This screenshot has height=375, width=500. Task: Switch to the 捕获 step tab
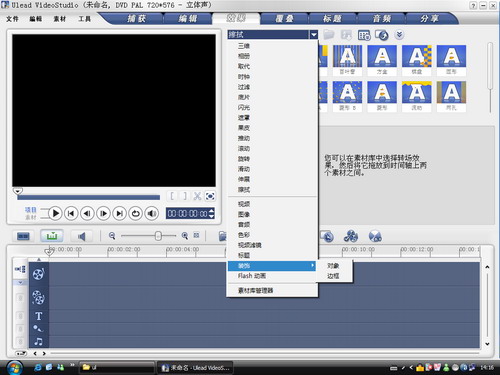(x=136, y=18)
